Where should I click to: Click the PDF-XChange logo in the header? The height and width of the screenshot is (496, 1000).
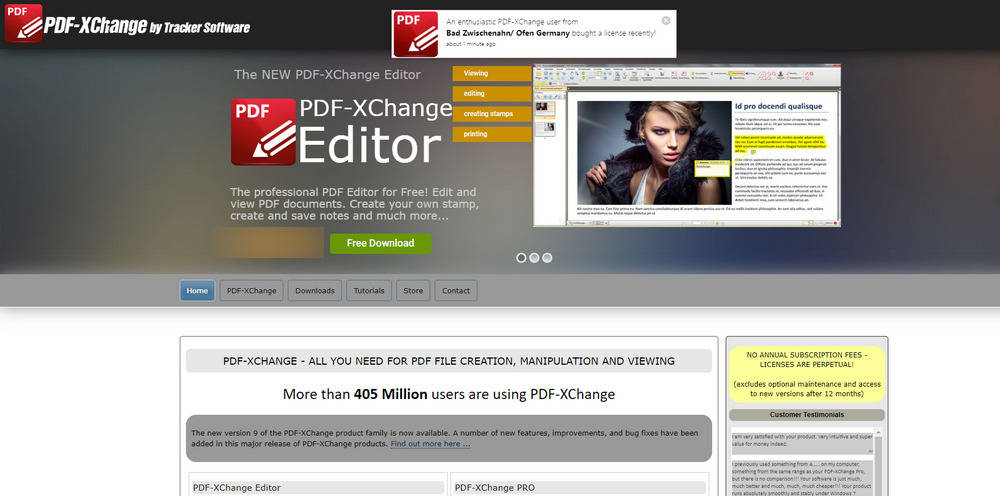(128, 24)
